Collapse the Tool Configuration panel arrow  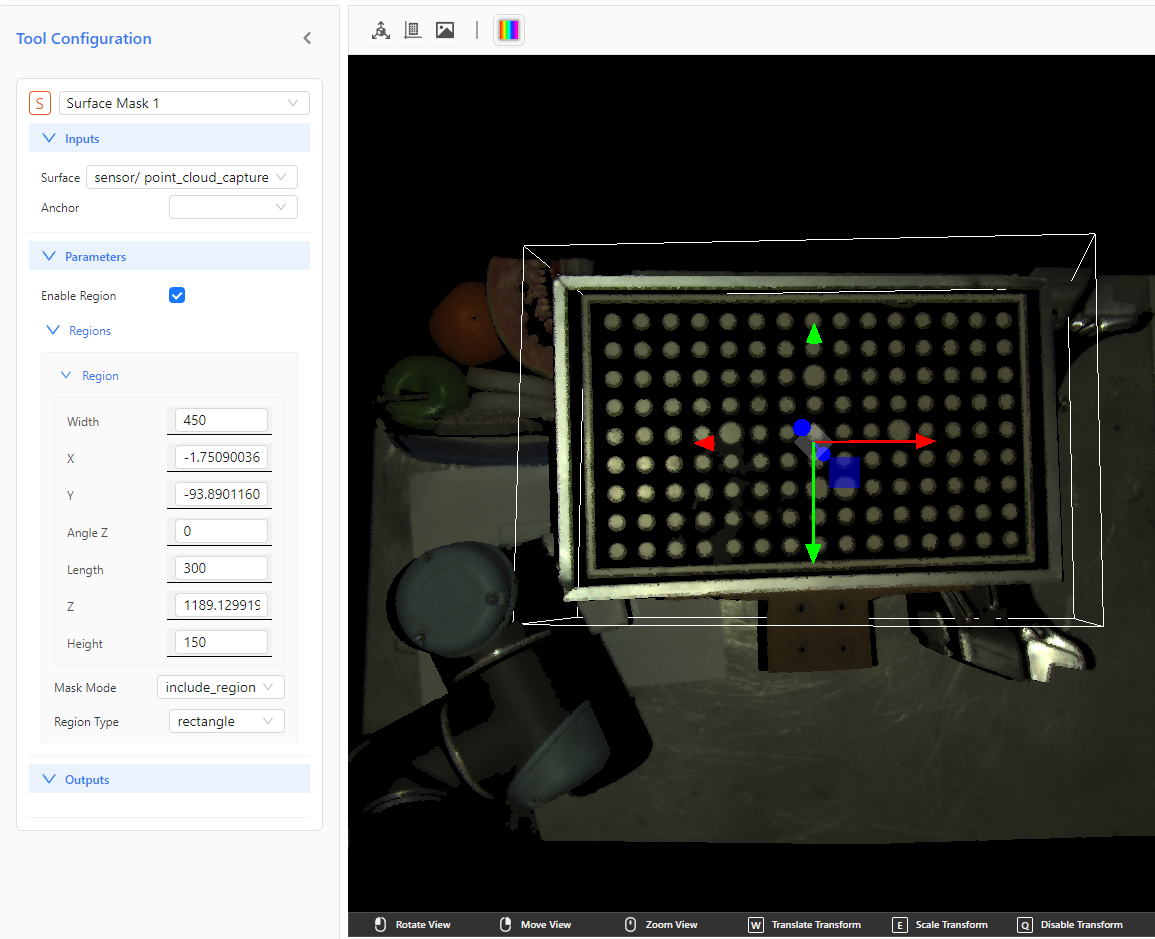[x=307, y=38]
